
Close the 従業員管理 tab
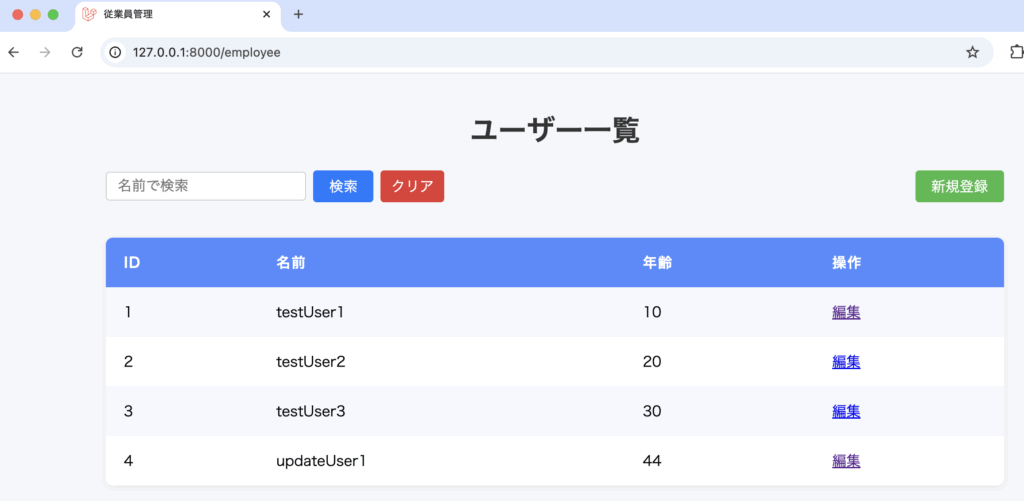pos(265,15)
